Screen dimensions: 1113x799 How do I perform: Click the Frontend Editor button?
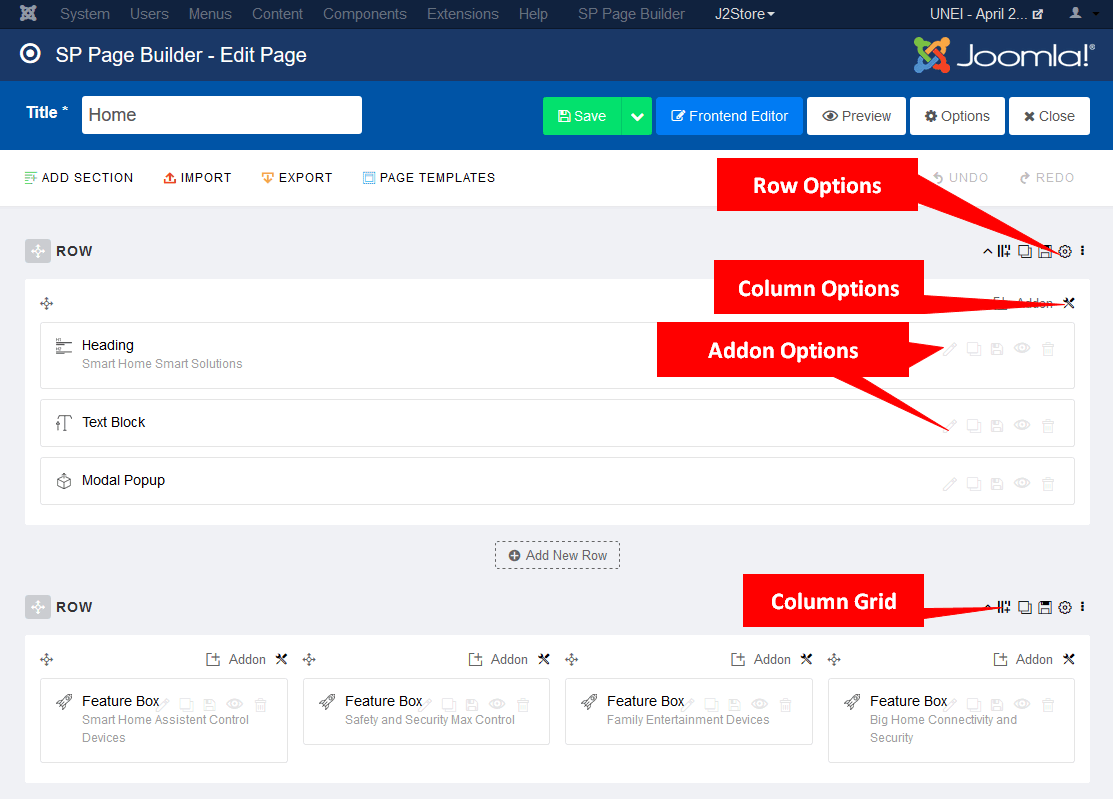(x=729, y=116)
